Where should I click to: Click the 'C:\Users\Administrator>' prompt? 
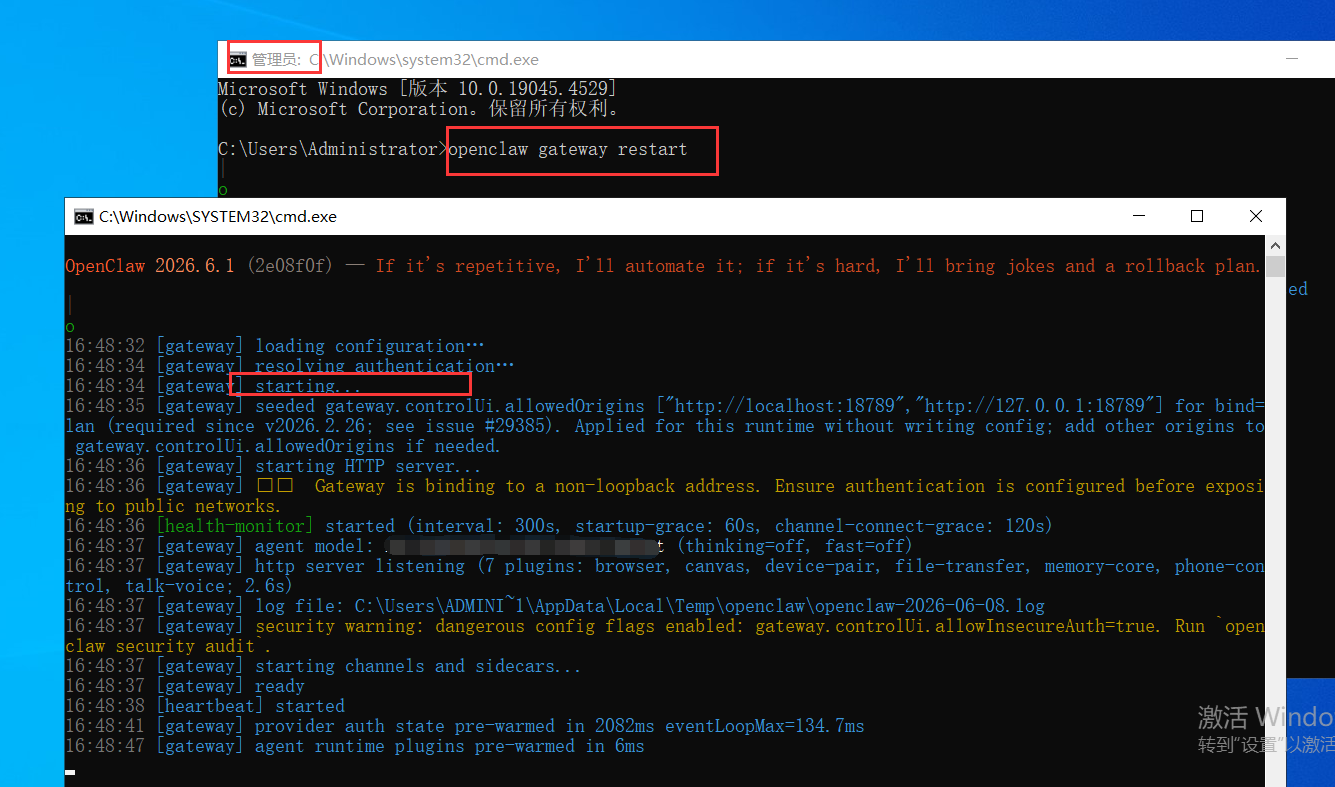coord(333,150)
